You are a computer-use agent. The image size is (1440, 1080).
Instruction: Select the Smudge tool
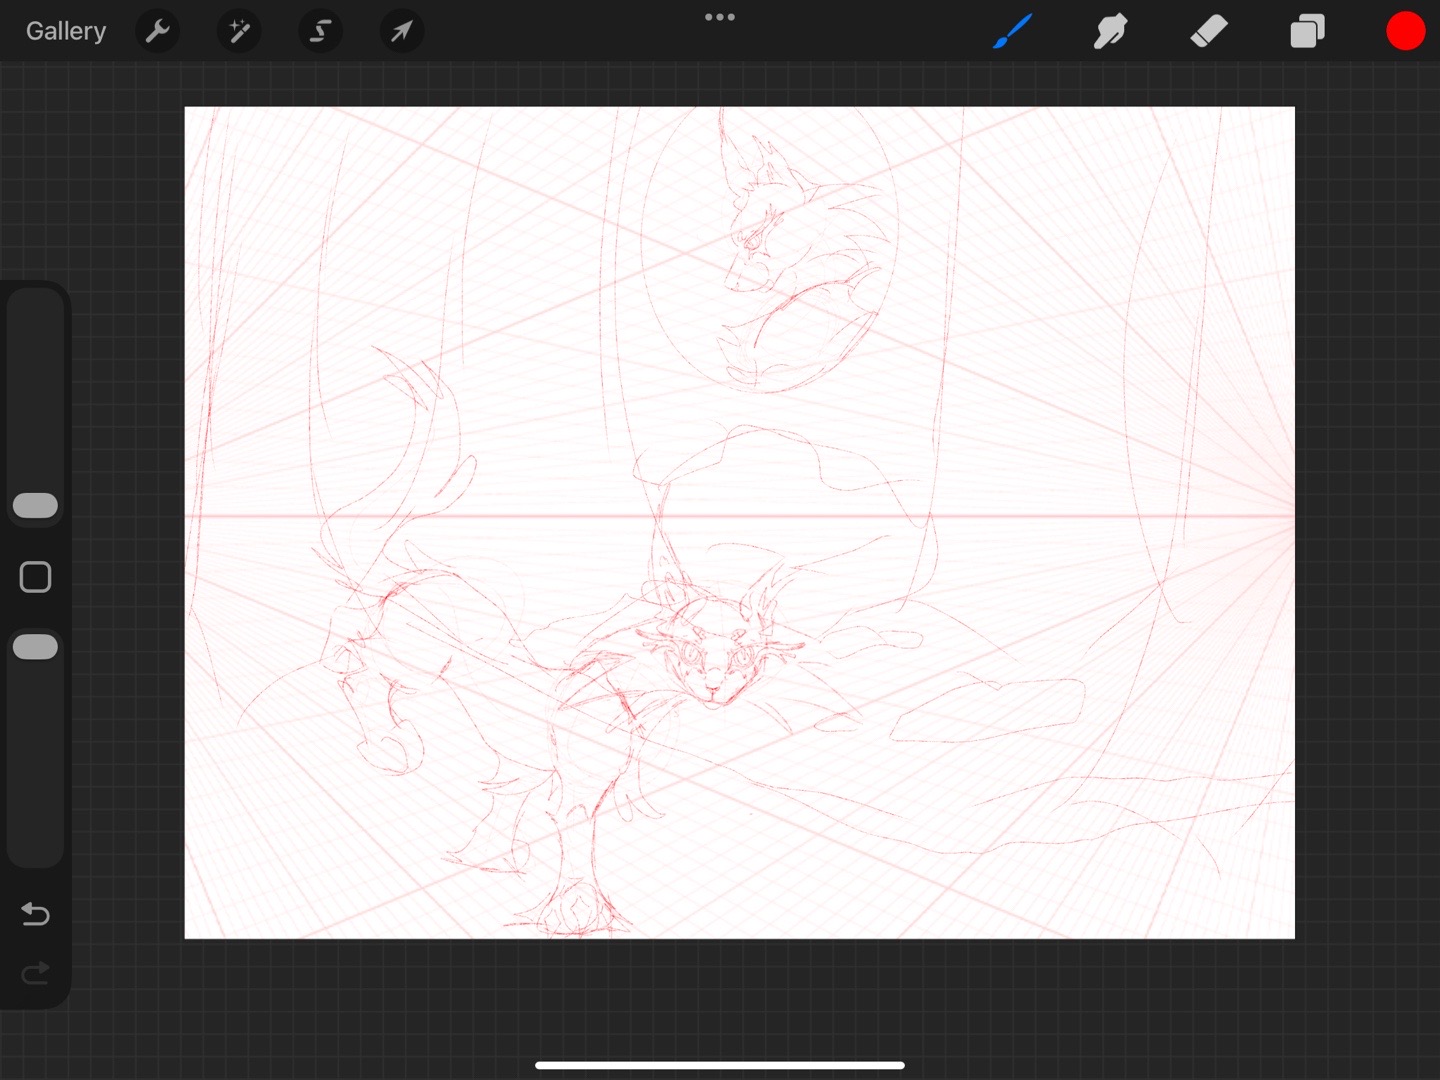pos(1110,31)
